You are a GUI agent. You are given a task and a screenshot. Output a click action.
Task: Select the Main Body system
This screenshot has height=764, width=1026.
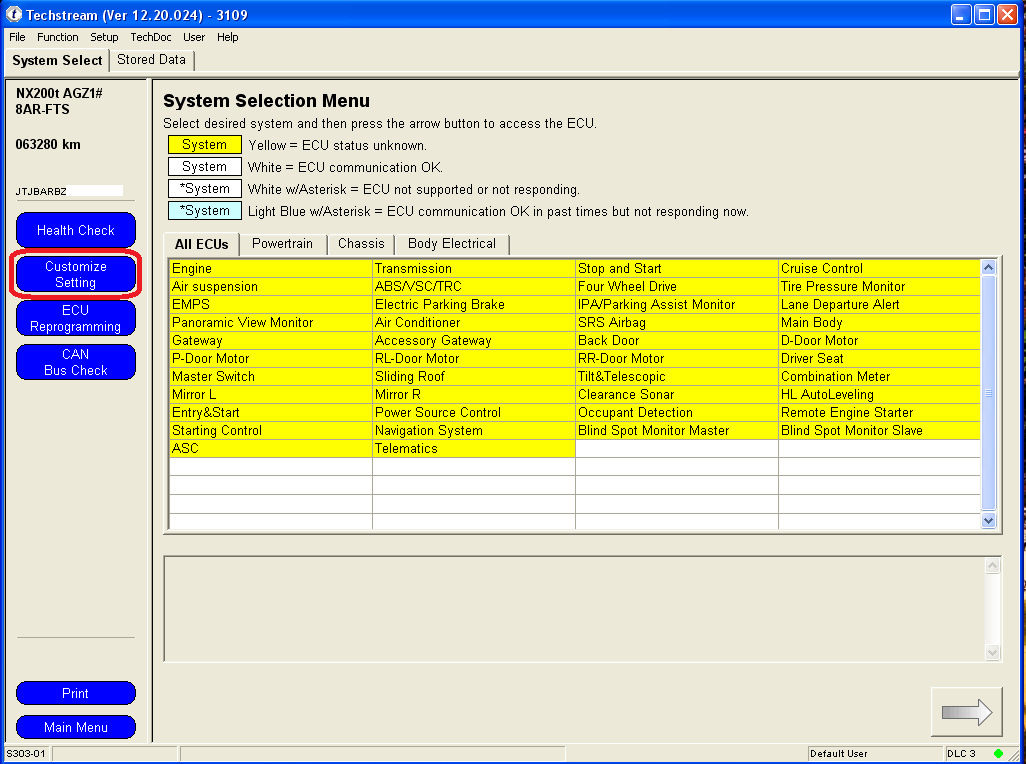click(879, 322)
